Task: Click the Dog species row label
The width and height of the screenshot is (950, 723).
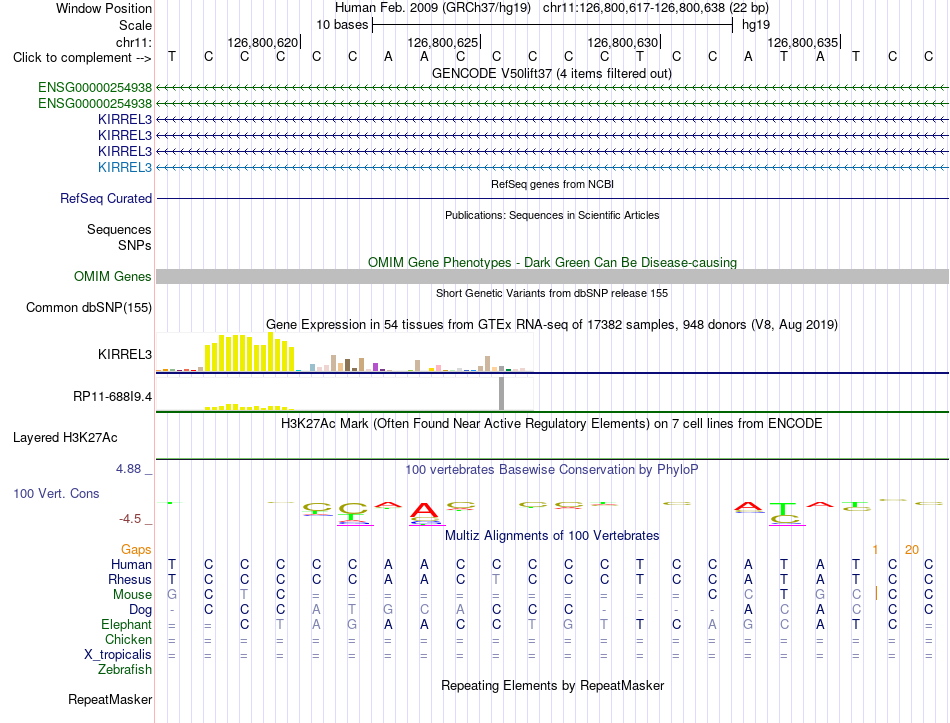Action: coord(140,610)
